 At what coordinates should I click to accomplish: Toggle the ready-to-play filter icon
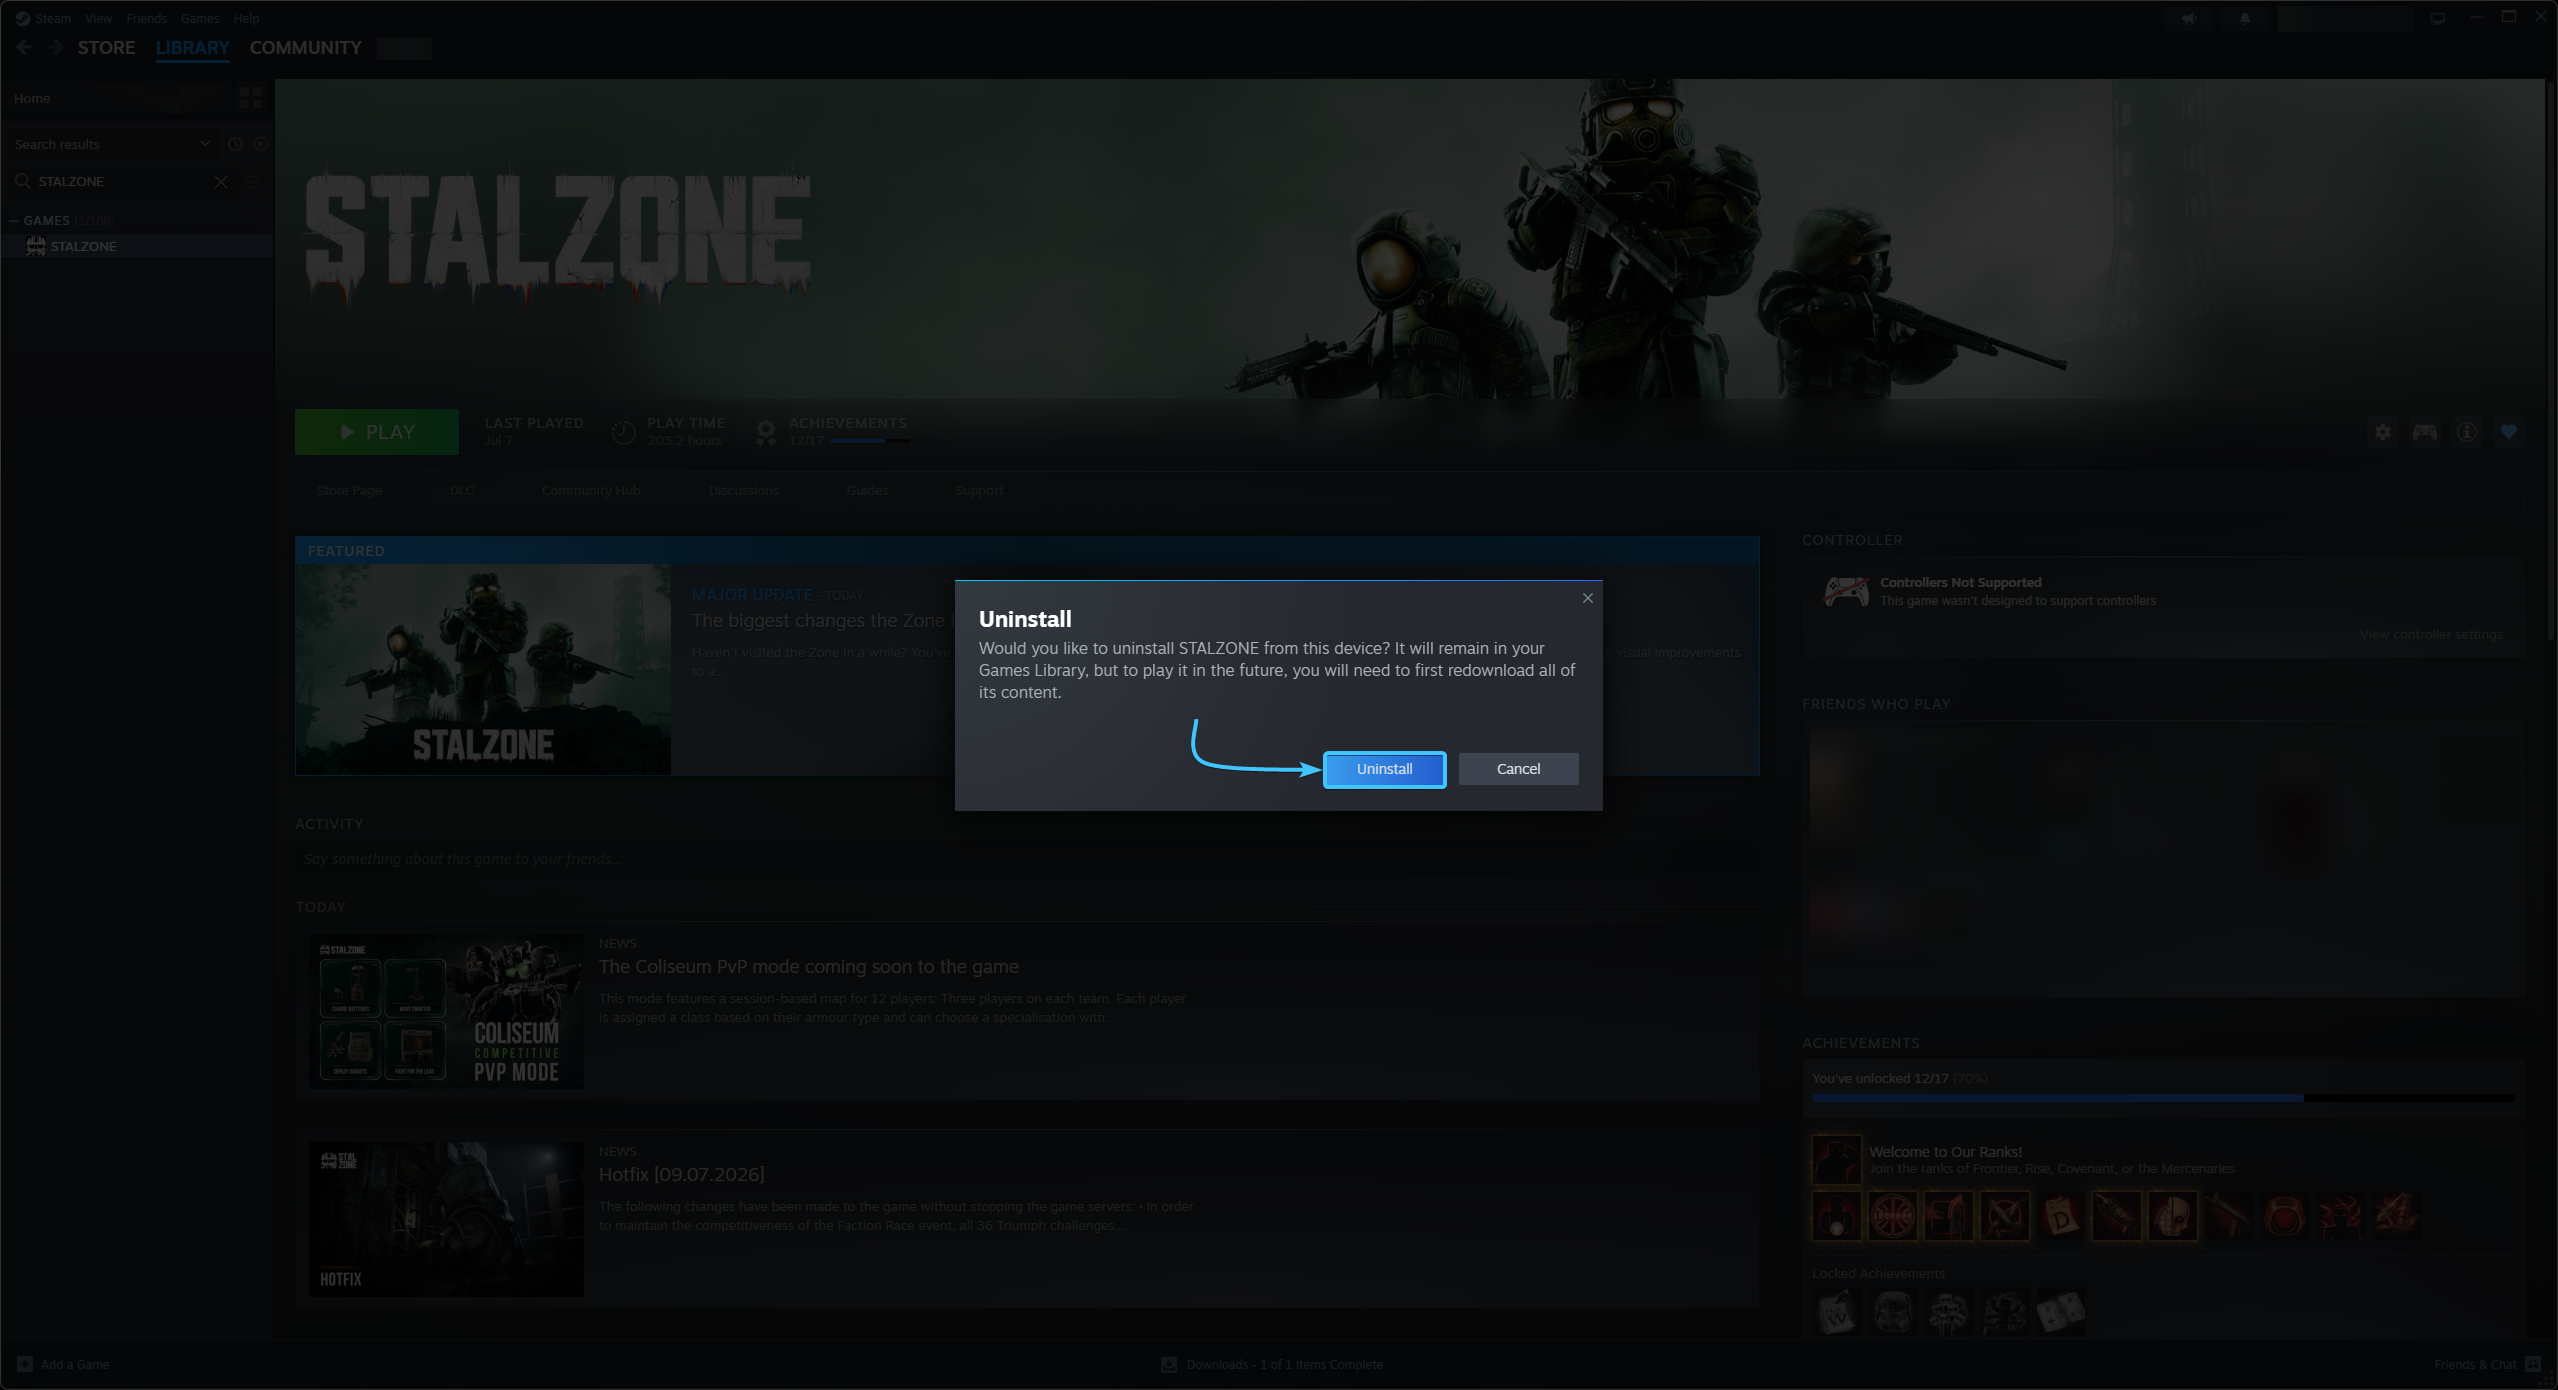260,144
